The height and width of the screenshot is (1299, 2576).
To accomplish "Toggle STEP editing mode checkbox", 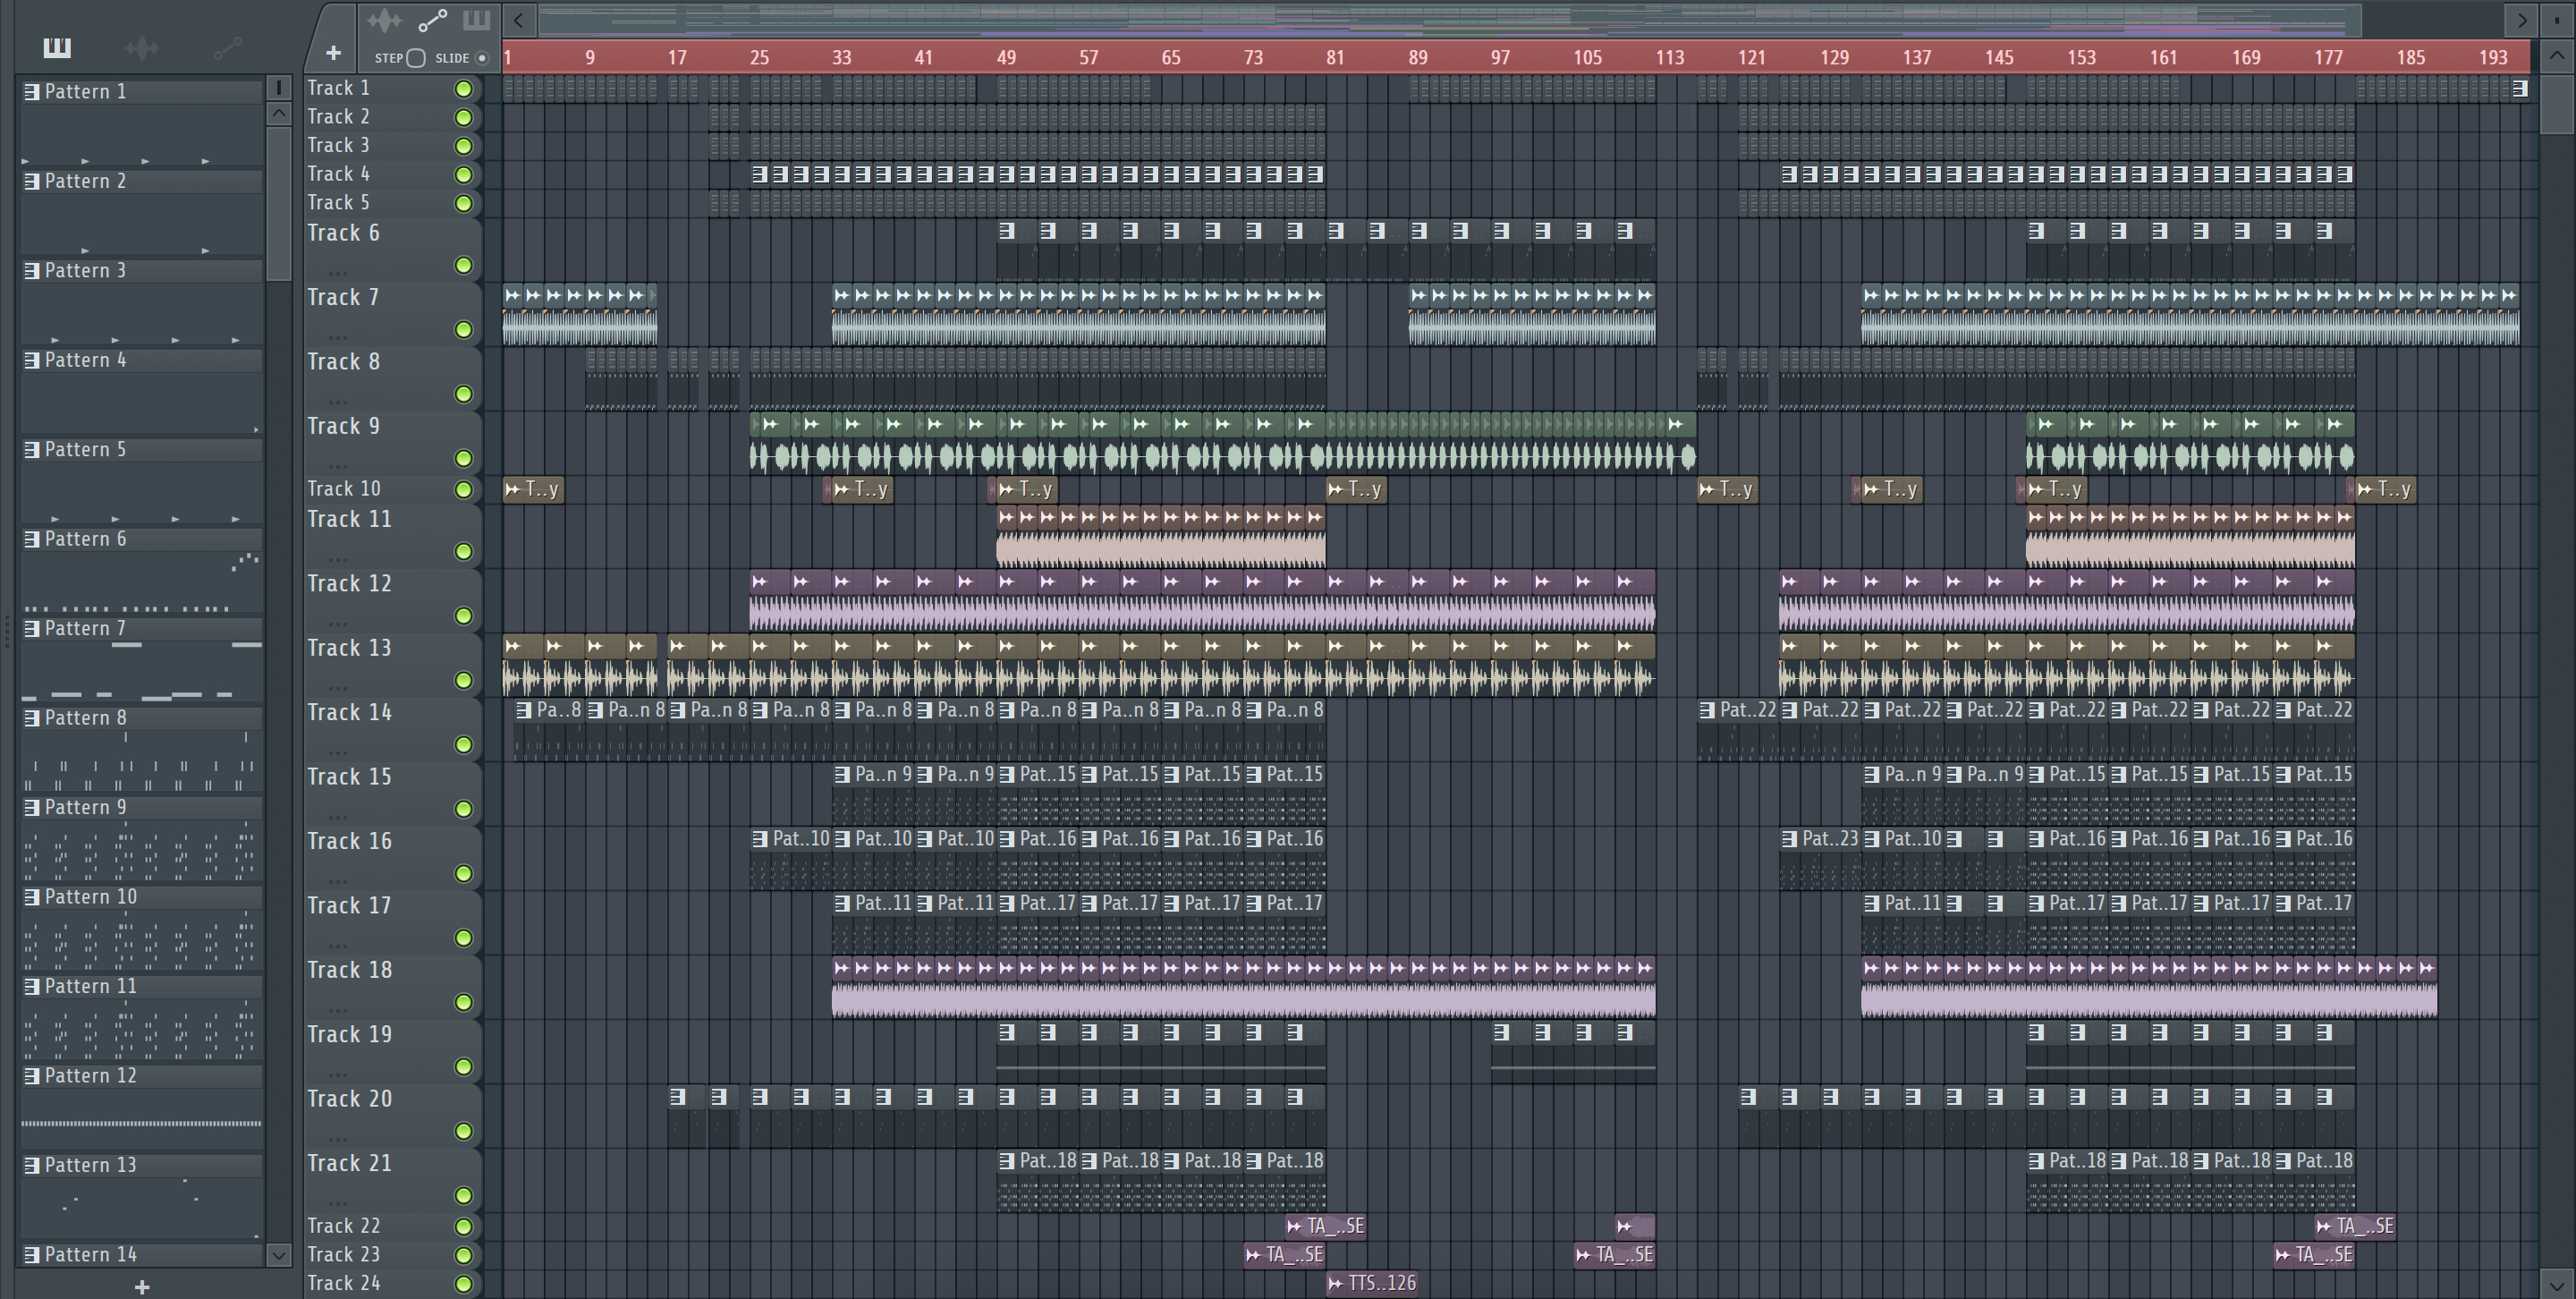I will [416, 58].
